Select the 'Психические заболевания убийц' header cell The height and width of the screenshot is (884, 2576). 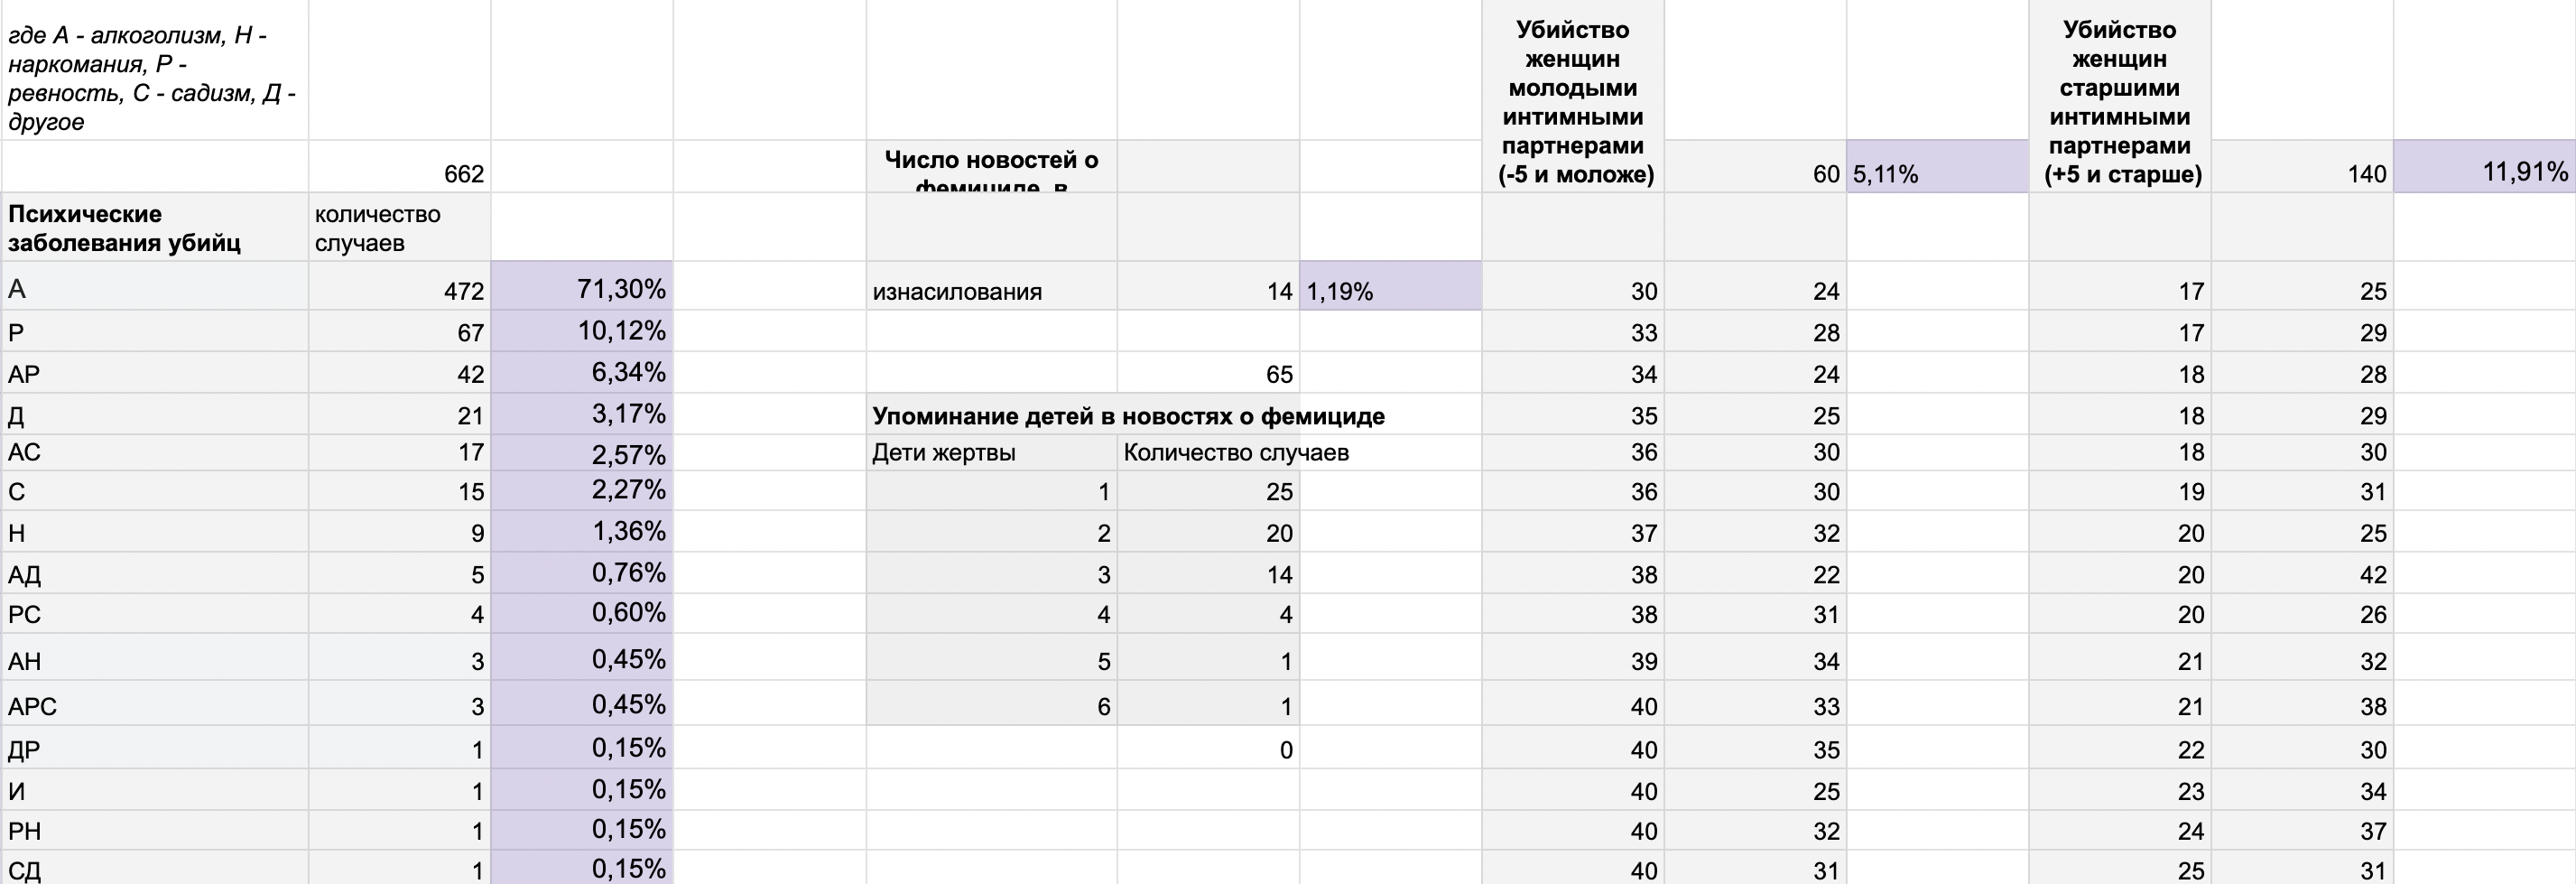pos(155,227)
